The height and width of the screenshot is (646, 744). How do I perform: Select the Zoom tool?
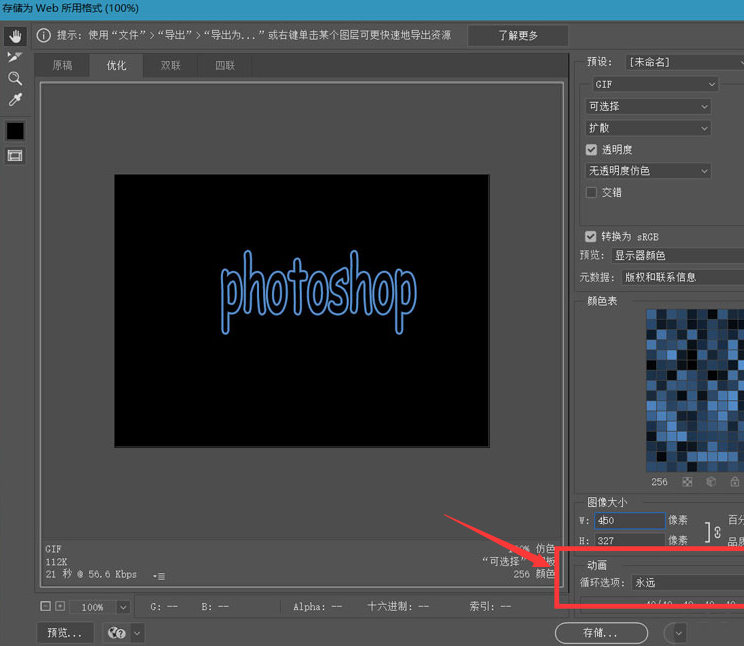pos(15,78)
